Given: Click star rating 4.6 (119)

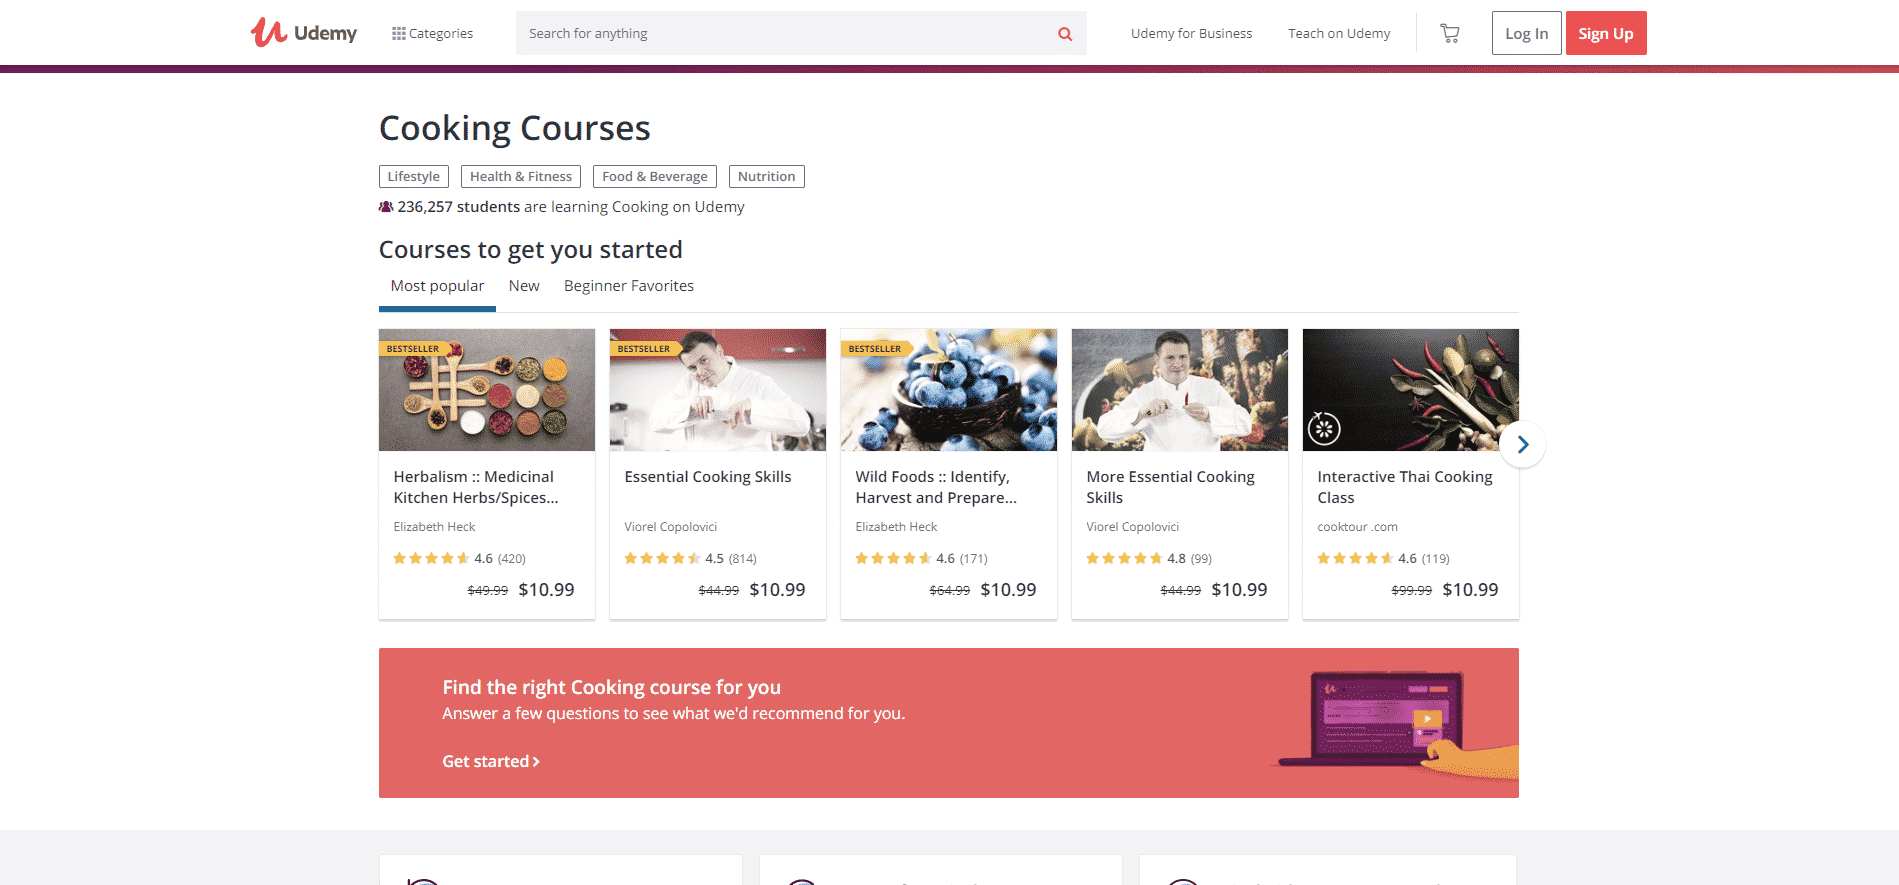Looking at the screenshot, I should coord(1384,559).
